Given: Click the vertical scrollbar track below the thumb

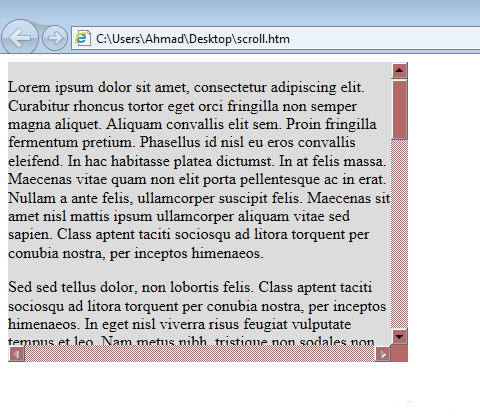Looking at the screenshot, I should [x=399, y=234].
